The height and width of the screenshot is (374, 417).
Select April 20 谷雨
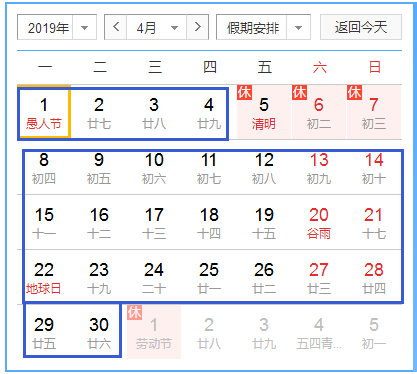point(319,223)
